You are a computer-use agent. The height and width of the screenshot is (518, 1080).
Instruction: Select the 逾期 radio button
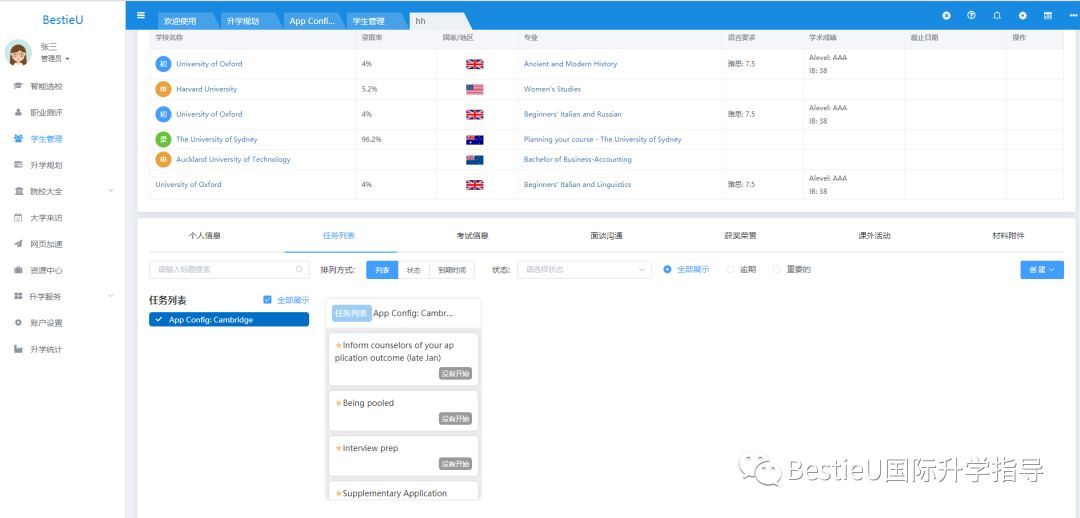[x=730, y=269]
